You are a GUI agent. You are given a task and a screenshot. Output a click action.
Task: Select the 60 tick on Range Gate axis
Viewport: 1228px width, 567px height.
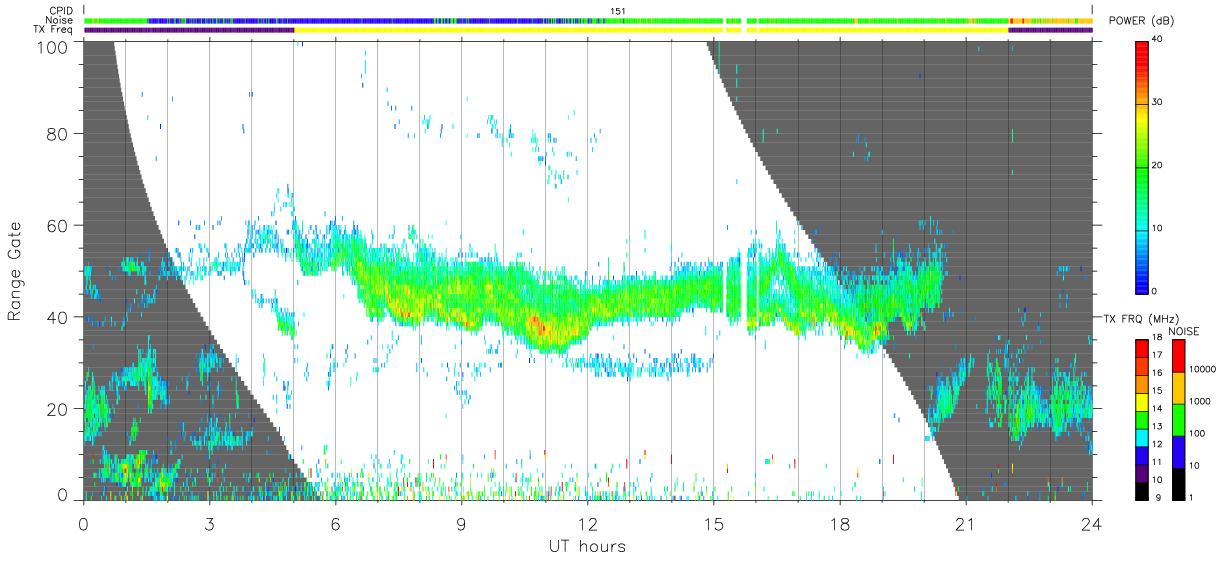click(58, 225)
